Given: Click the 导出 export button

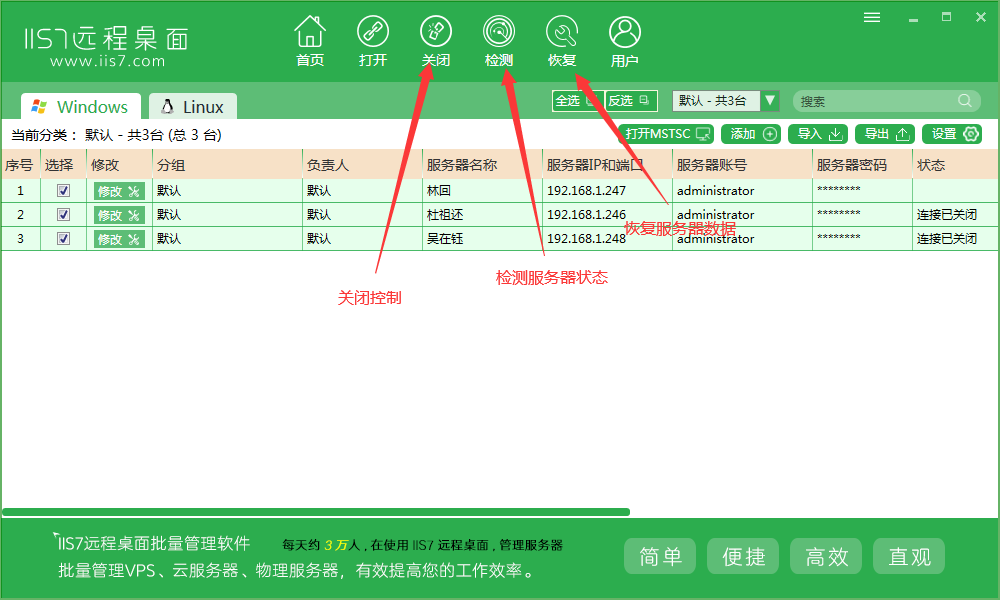Looking at the screenshot, I should pyautogui.click(x=885, y=134).
